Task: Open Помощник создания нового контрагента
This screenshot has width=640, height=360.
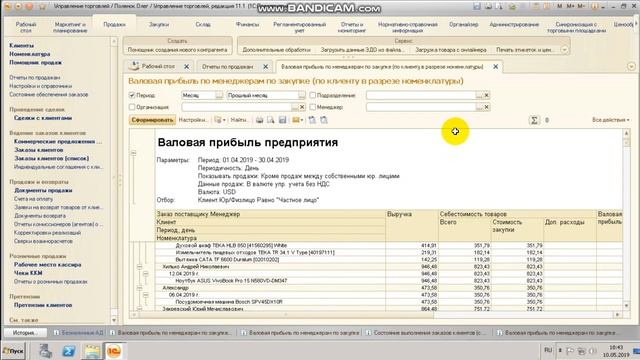Action: pos(177,50)
